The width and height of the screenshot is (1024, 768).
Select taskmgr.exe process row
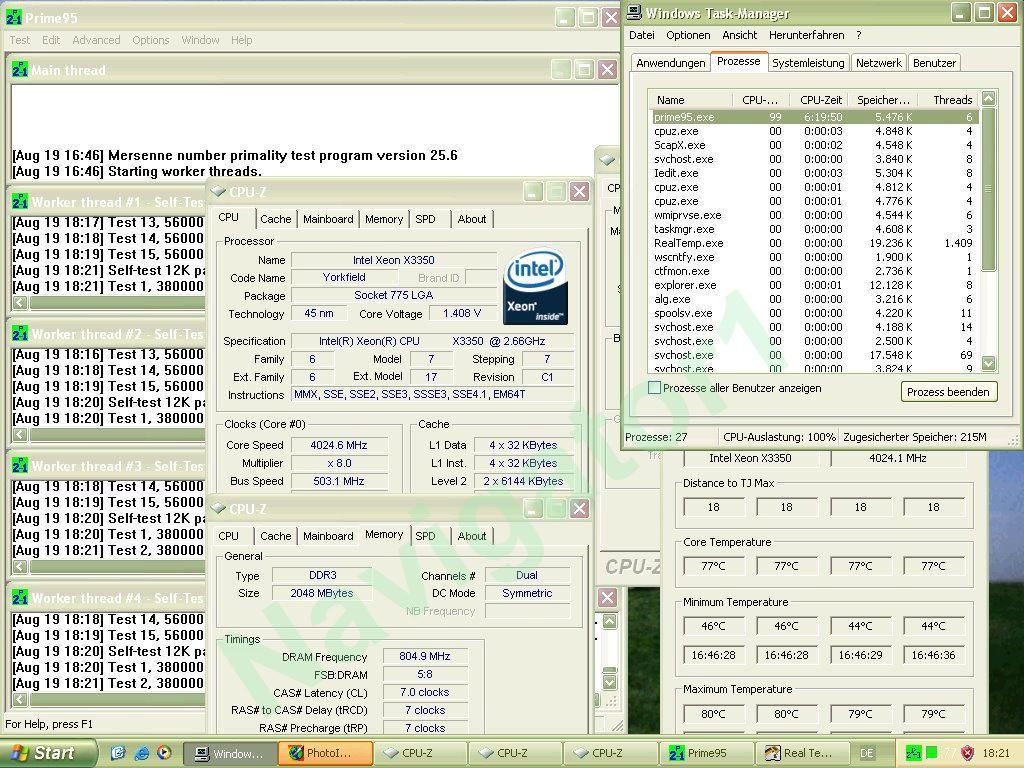tap(814, 229)
